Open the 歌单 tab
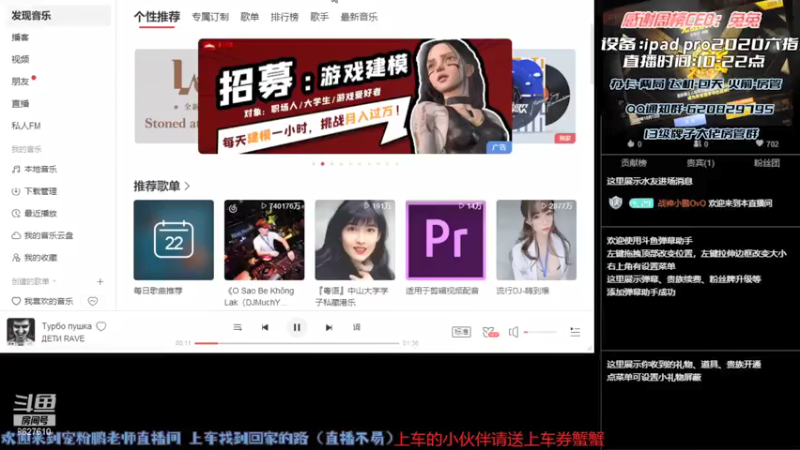This screenshot has width=800, height=450. 249,17
